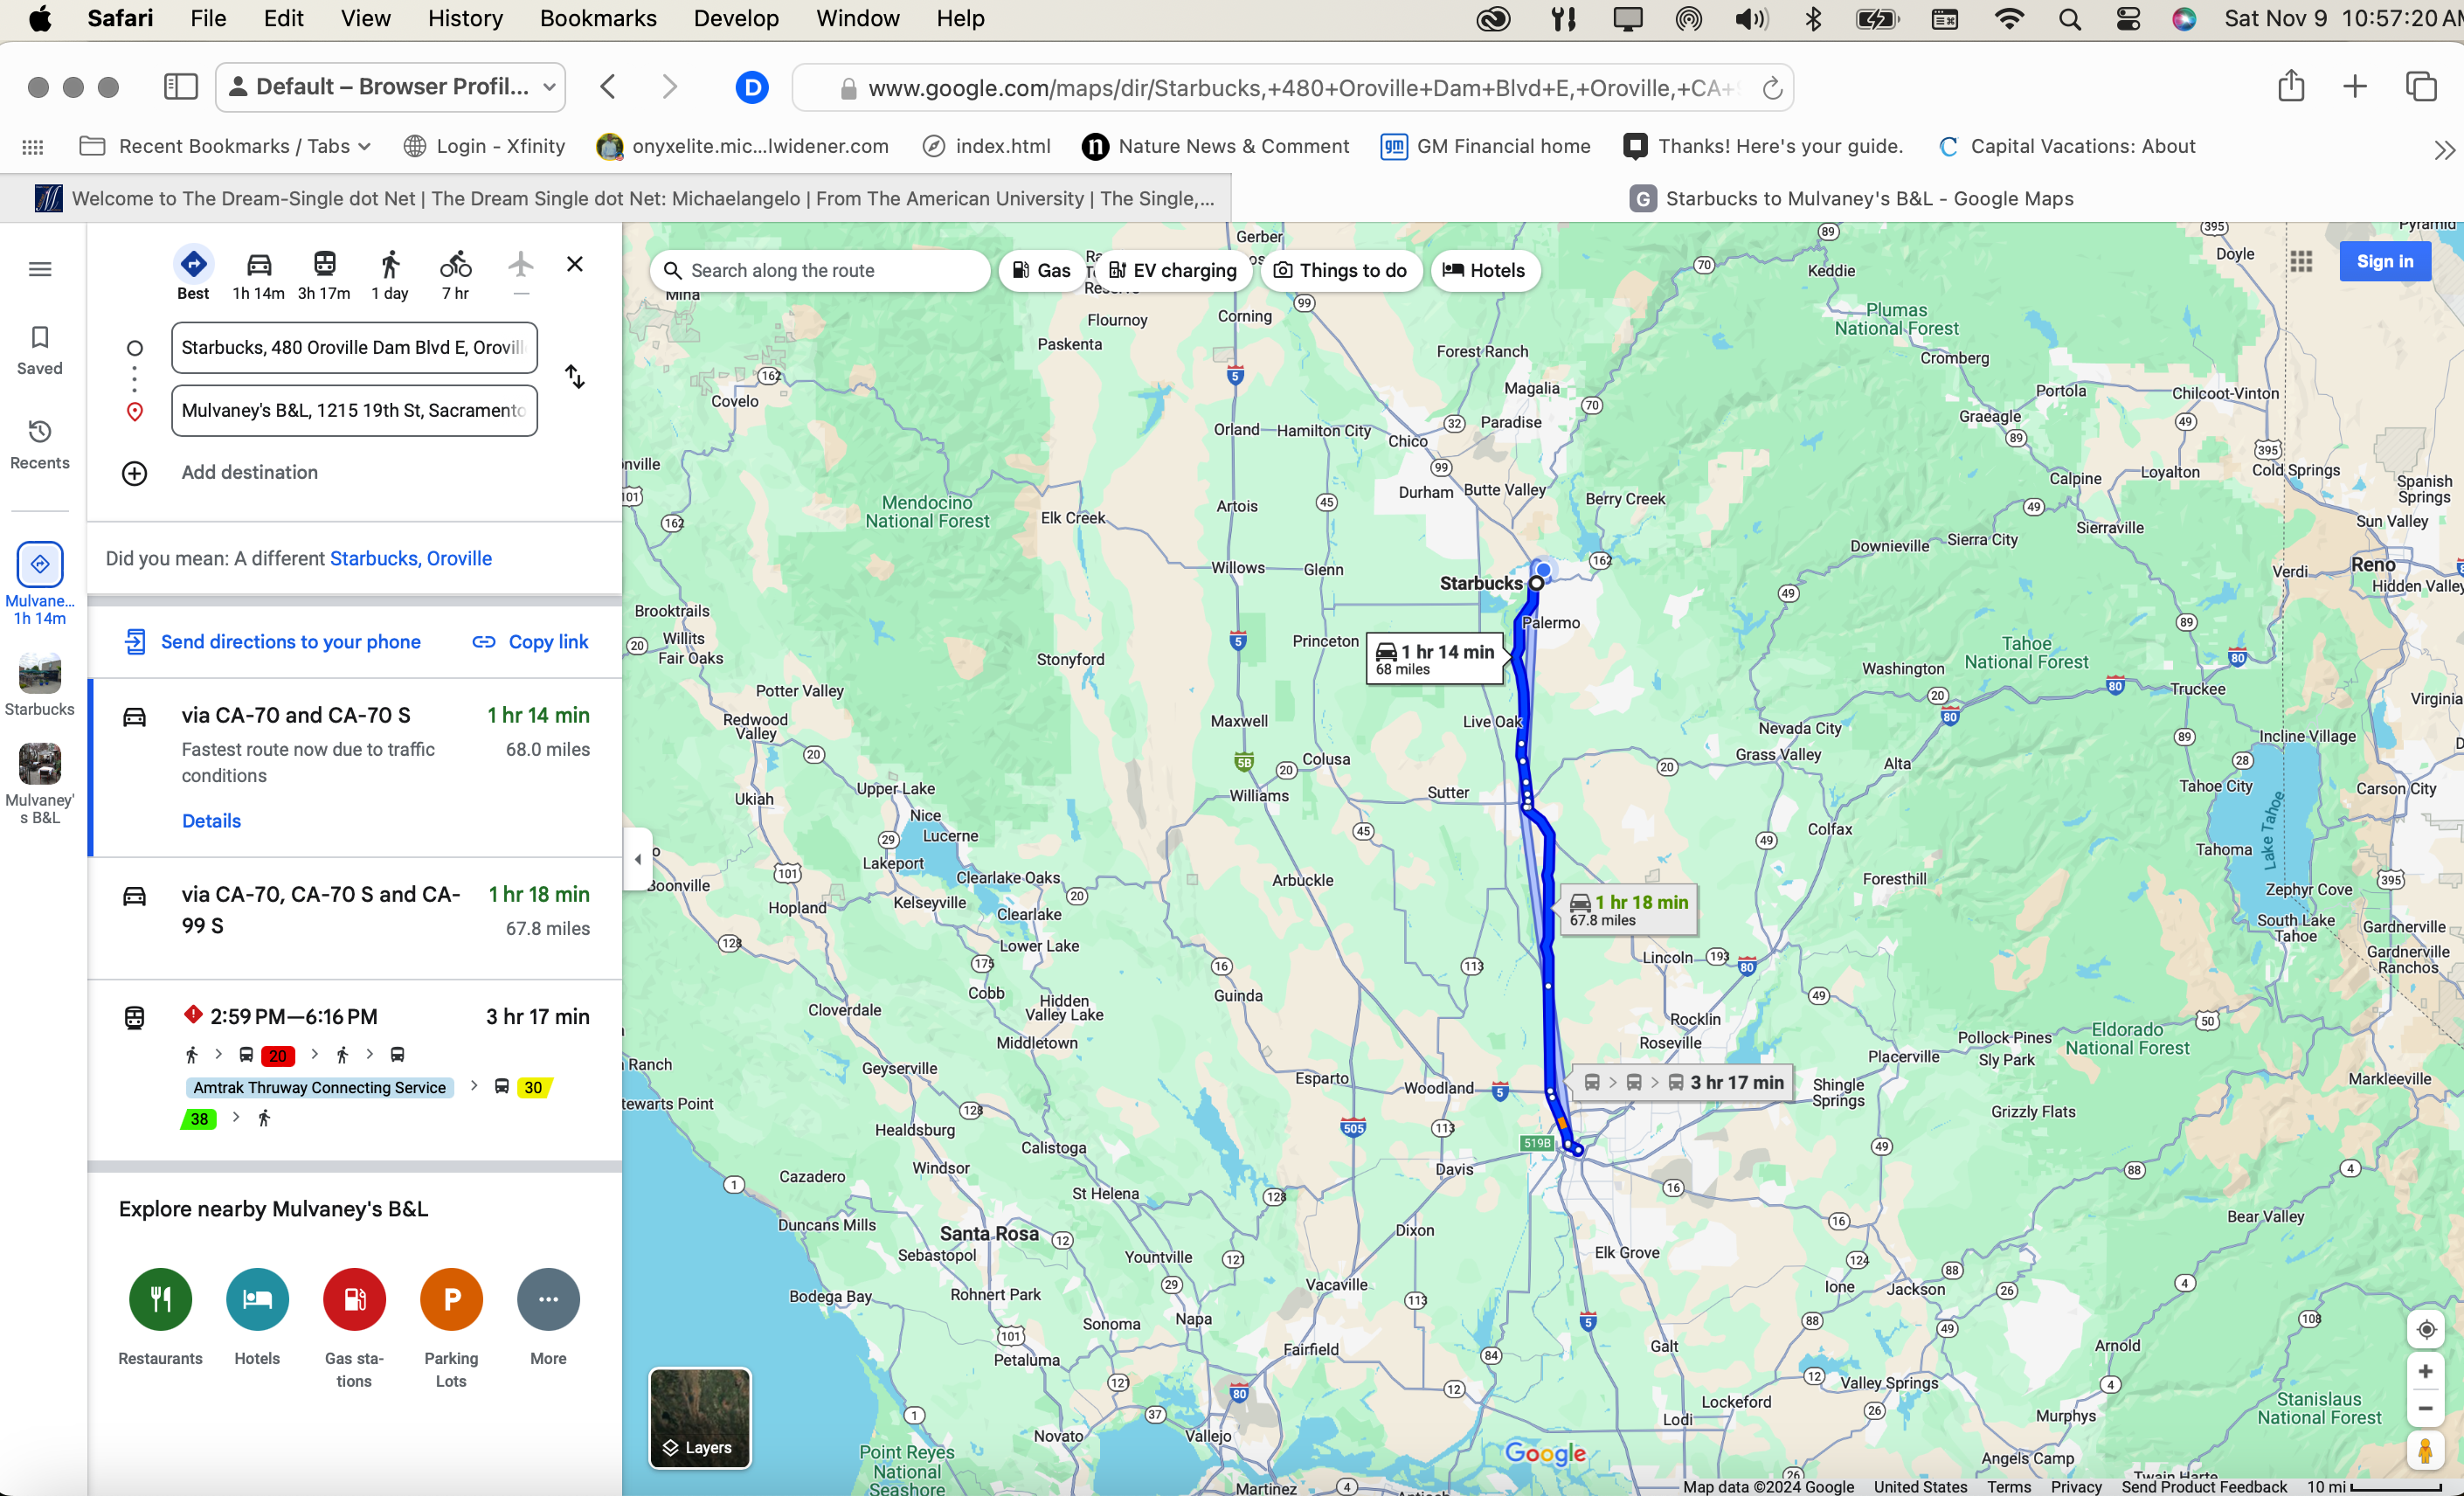
Task: Filter by Gas along route
Action: [1041, 270]
